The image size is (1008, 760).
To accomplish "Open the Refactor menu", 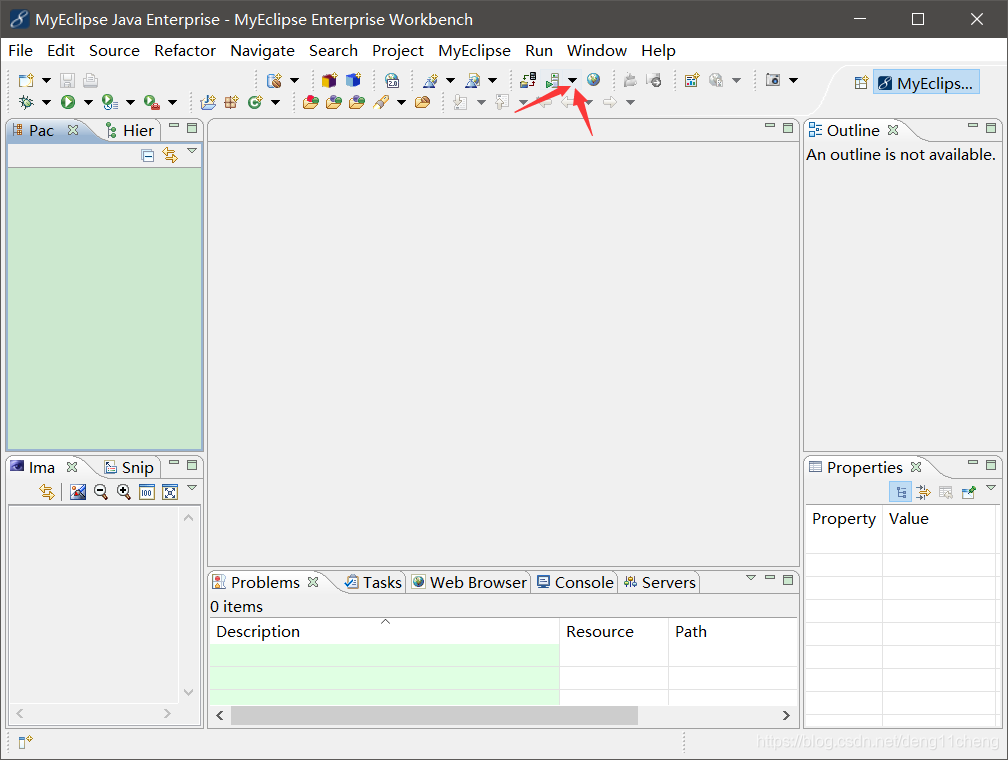I will (x=184, y=51).
